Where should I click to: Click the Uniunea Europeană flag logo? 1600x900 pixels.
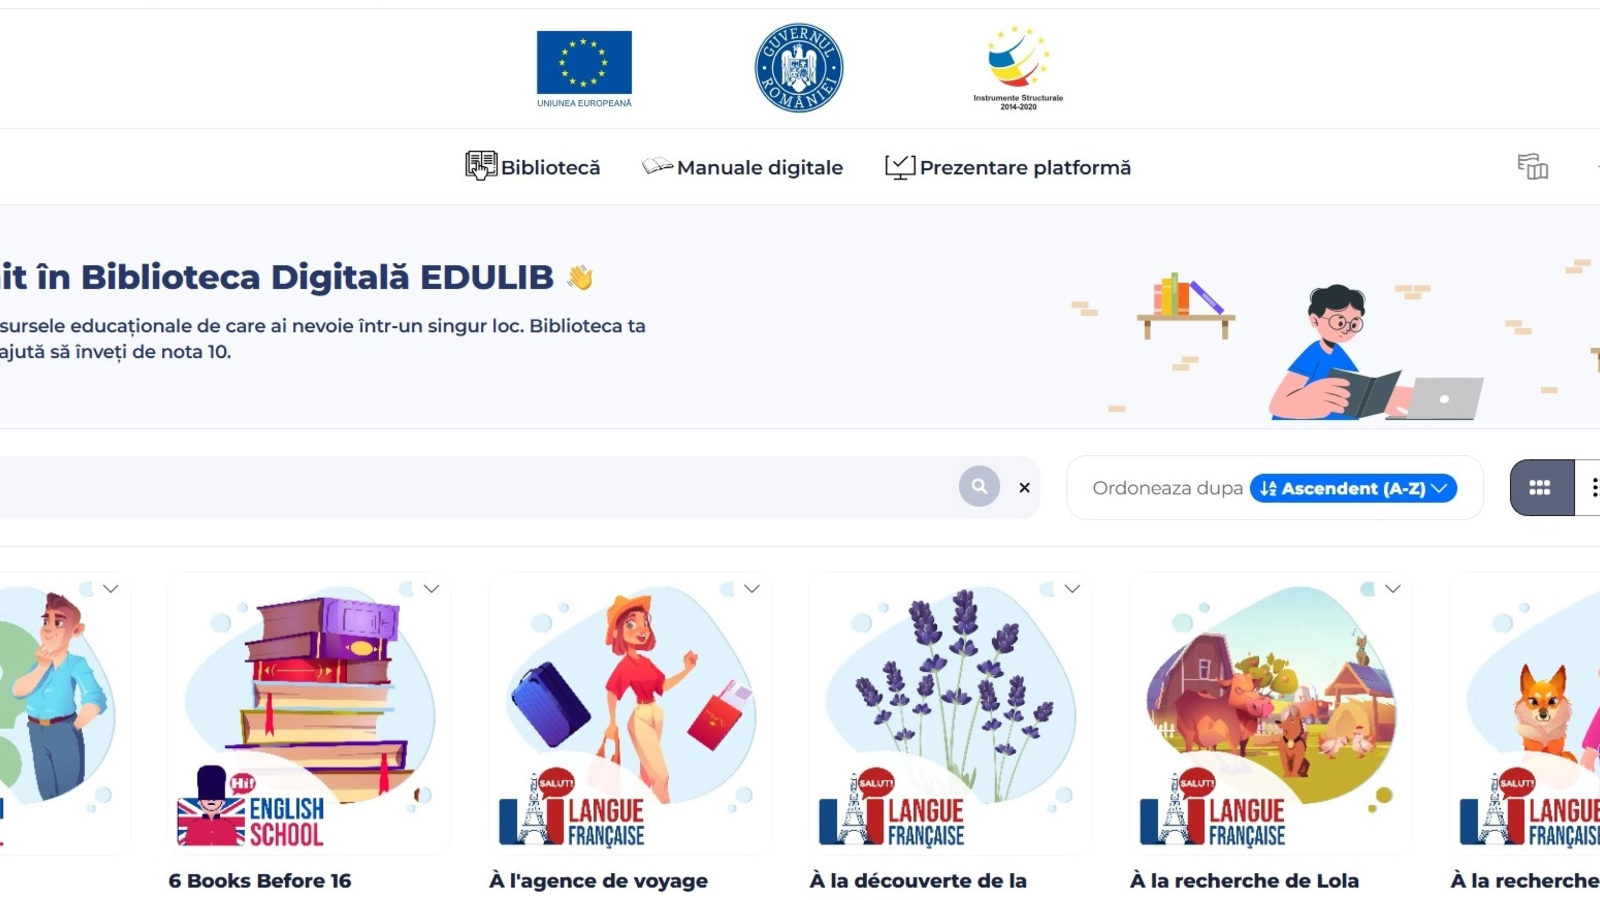pyautogui.click(x=584, y=69)
